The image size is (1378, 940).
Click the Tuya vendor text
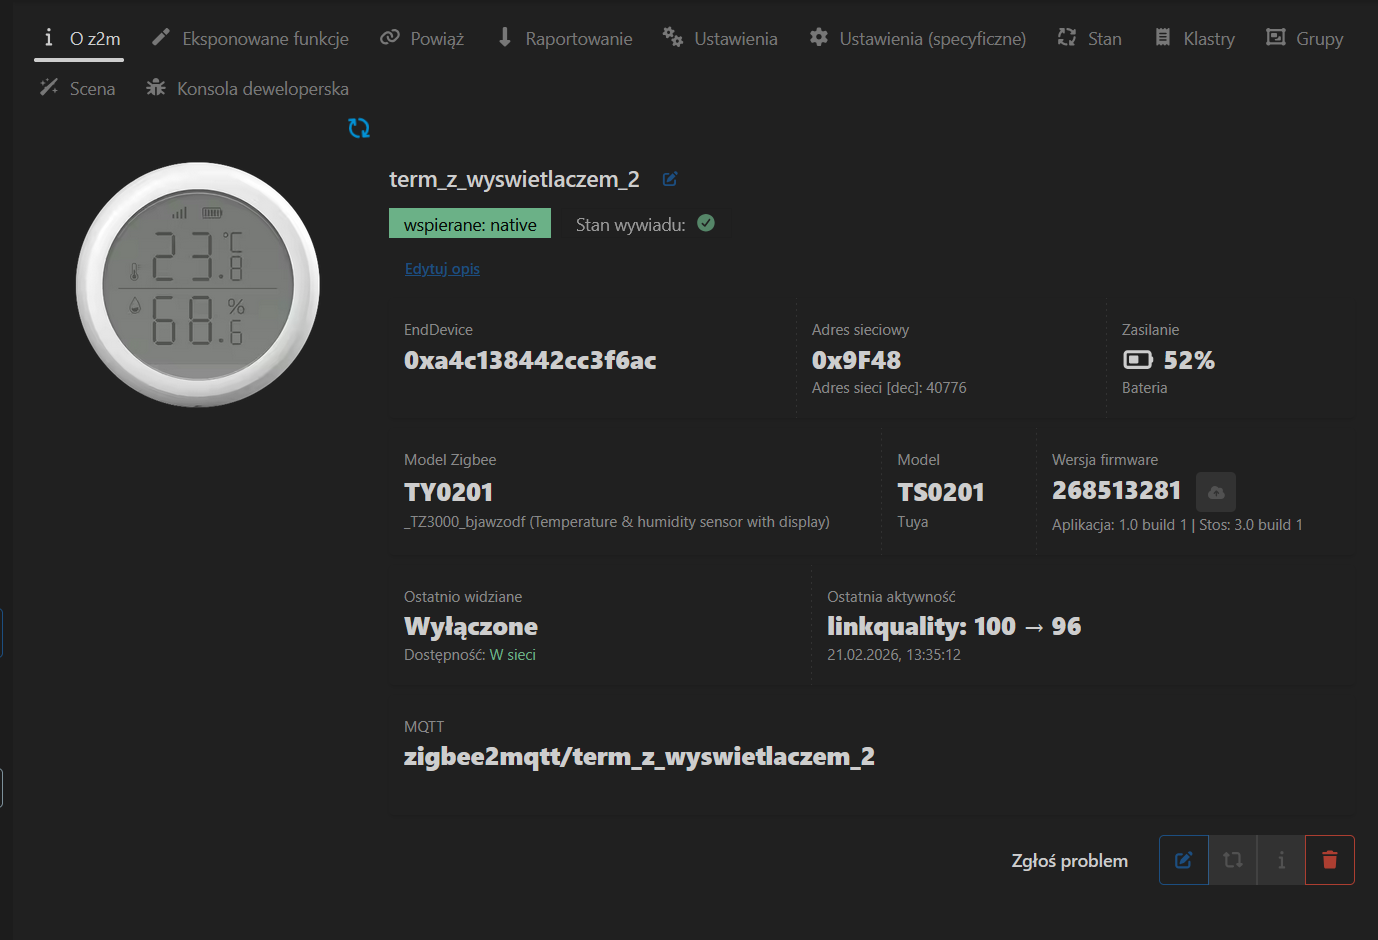(913, 522)
